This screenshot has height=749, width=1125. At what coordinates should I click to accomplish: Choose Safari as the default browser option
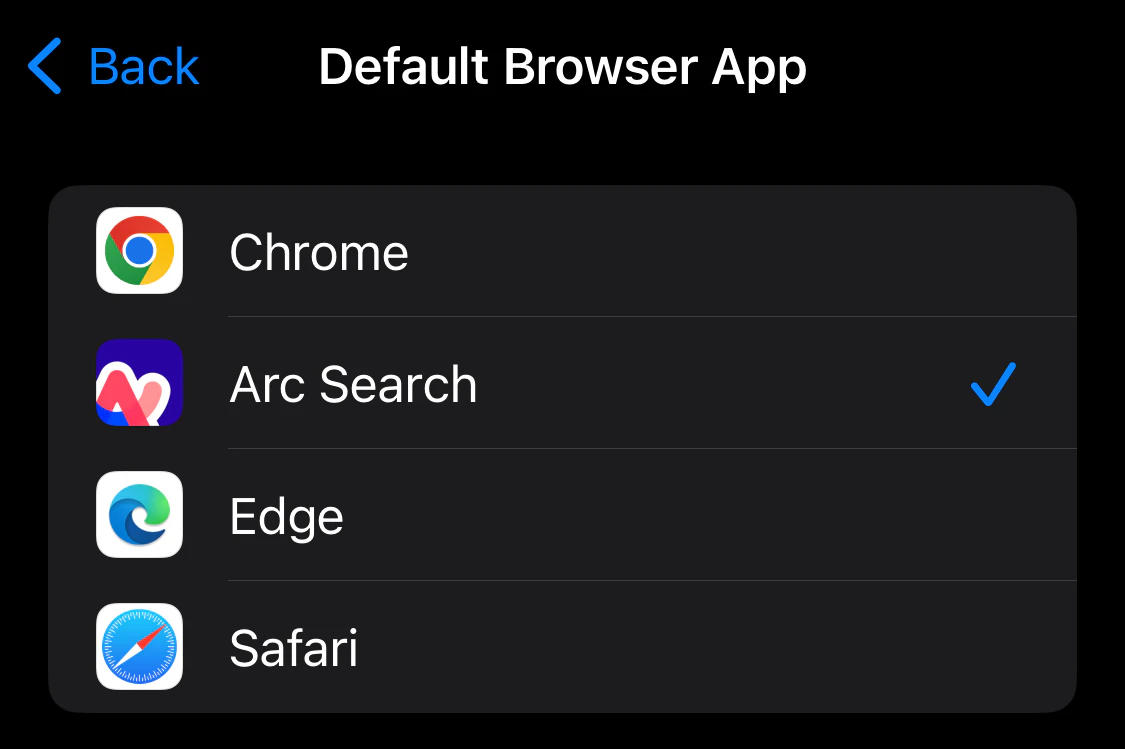(x=562, y=646)
